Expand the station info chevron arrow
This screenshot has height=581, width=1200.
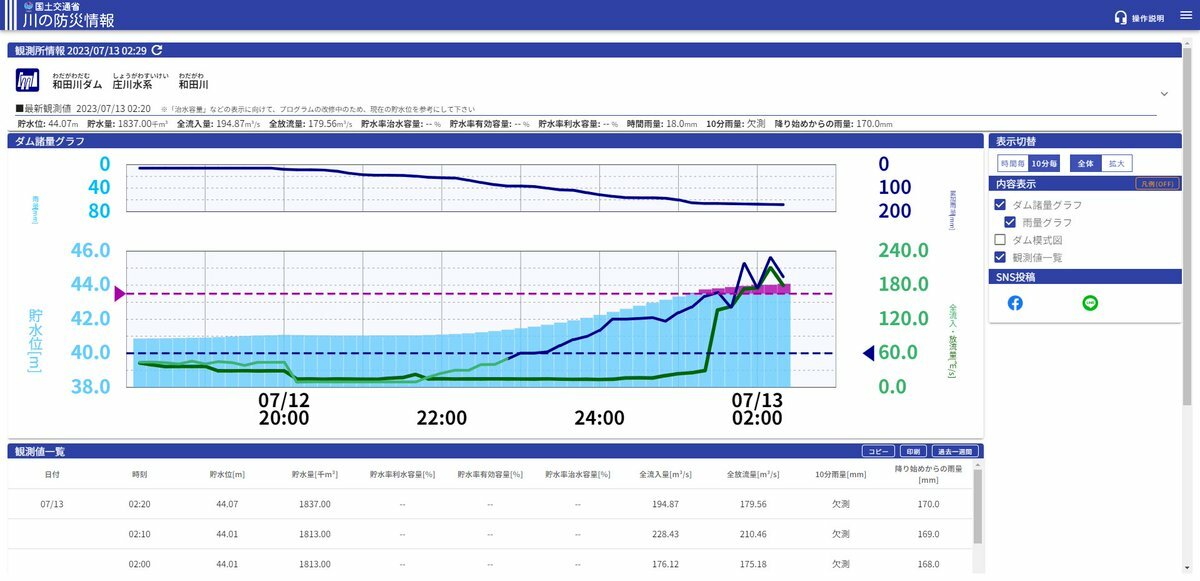(x=1164, y=93)
